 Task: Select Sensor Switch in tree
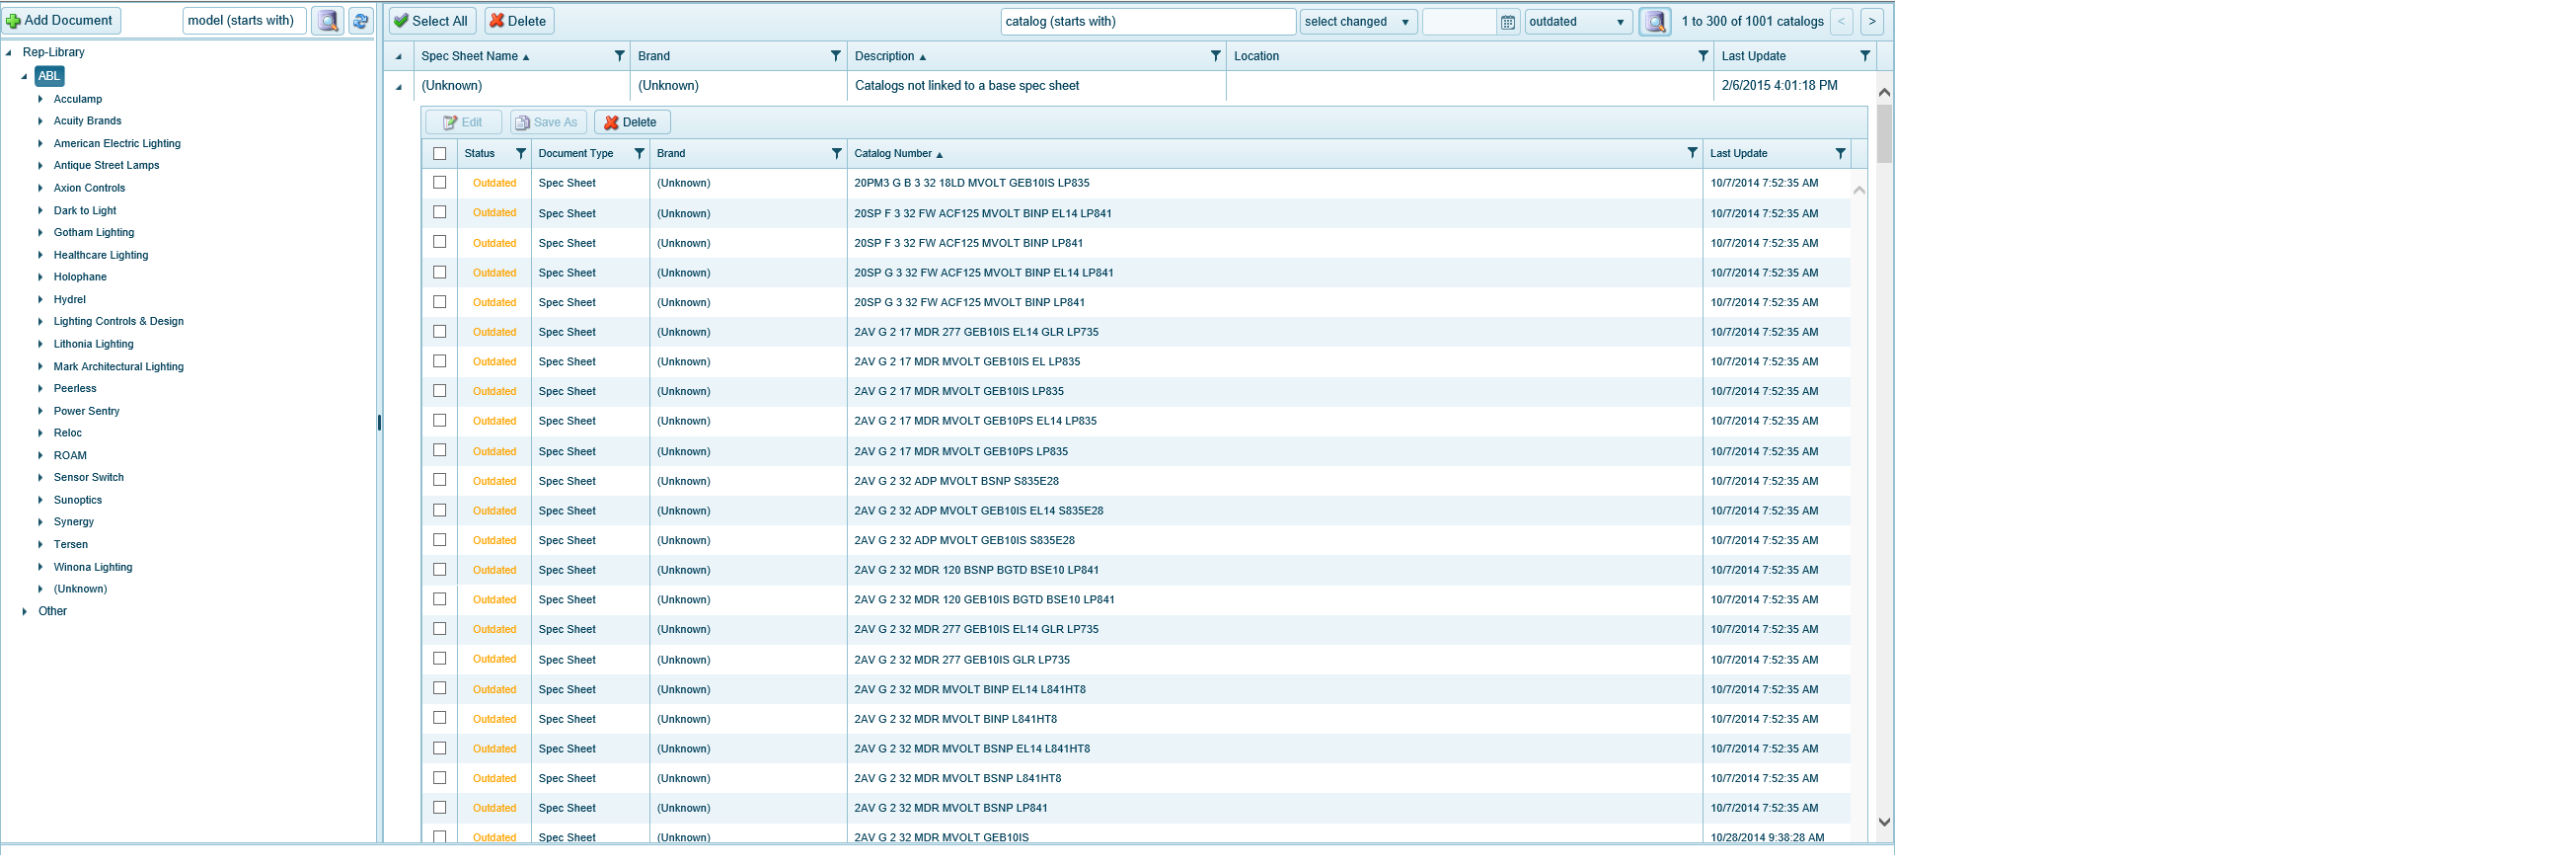click(x=89, y=478)
